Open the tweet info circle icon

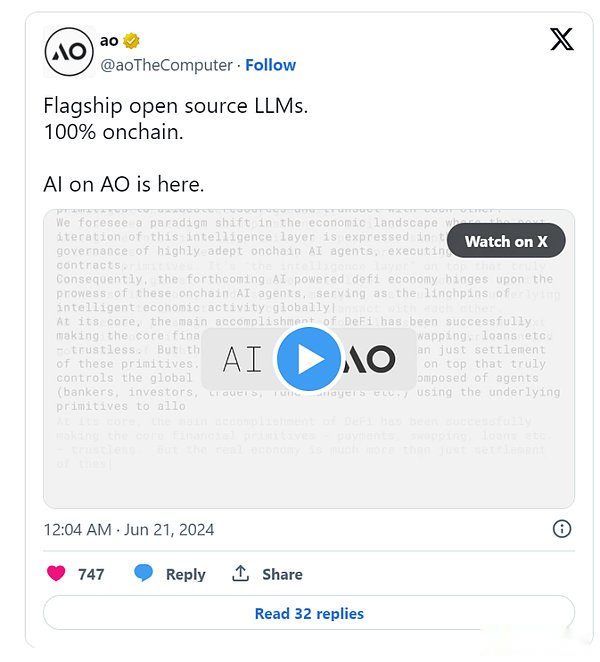(x=562, y=529)
